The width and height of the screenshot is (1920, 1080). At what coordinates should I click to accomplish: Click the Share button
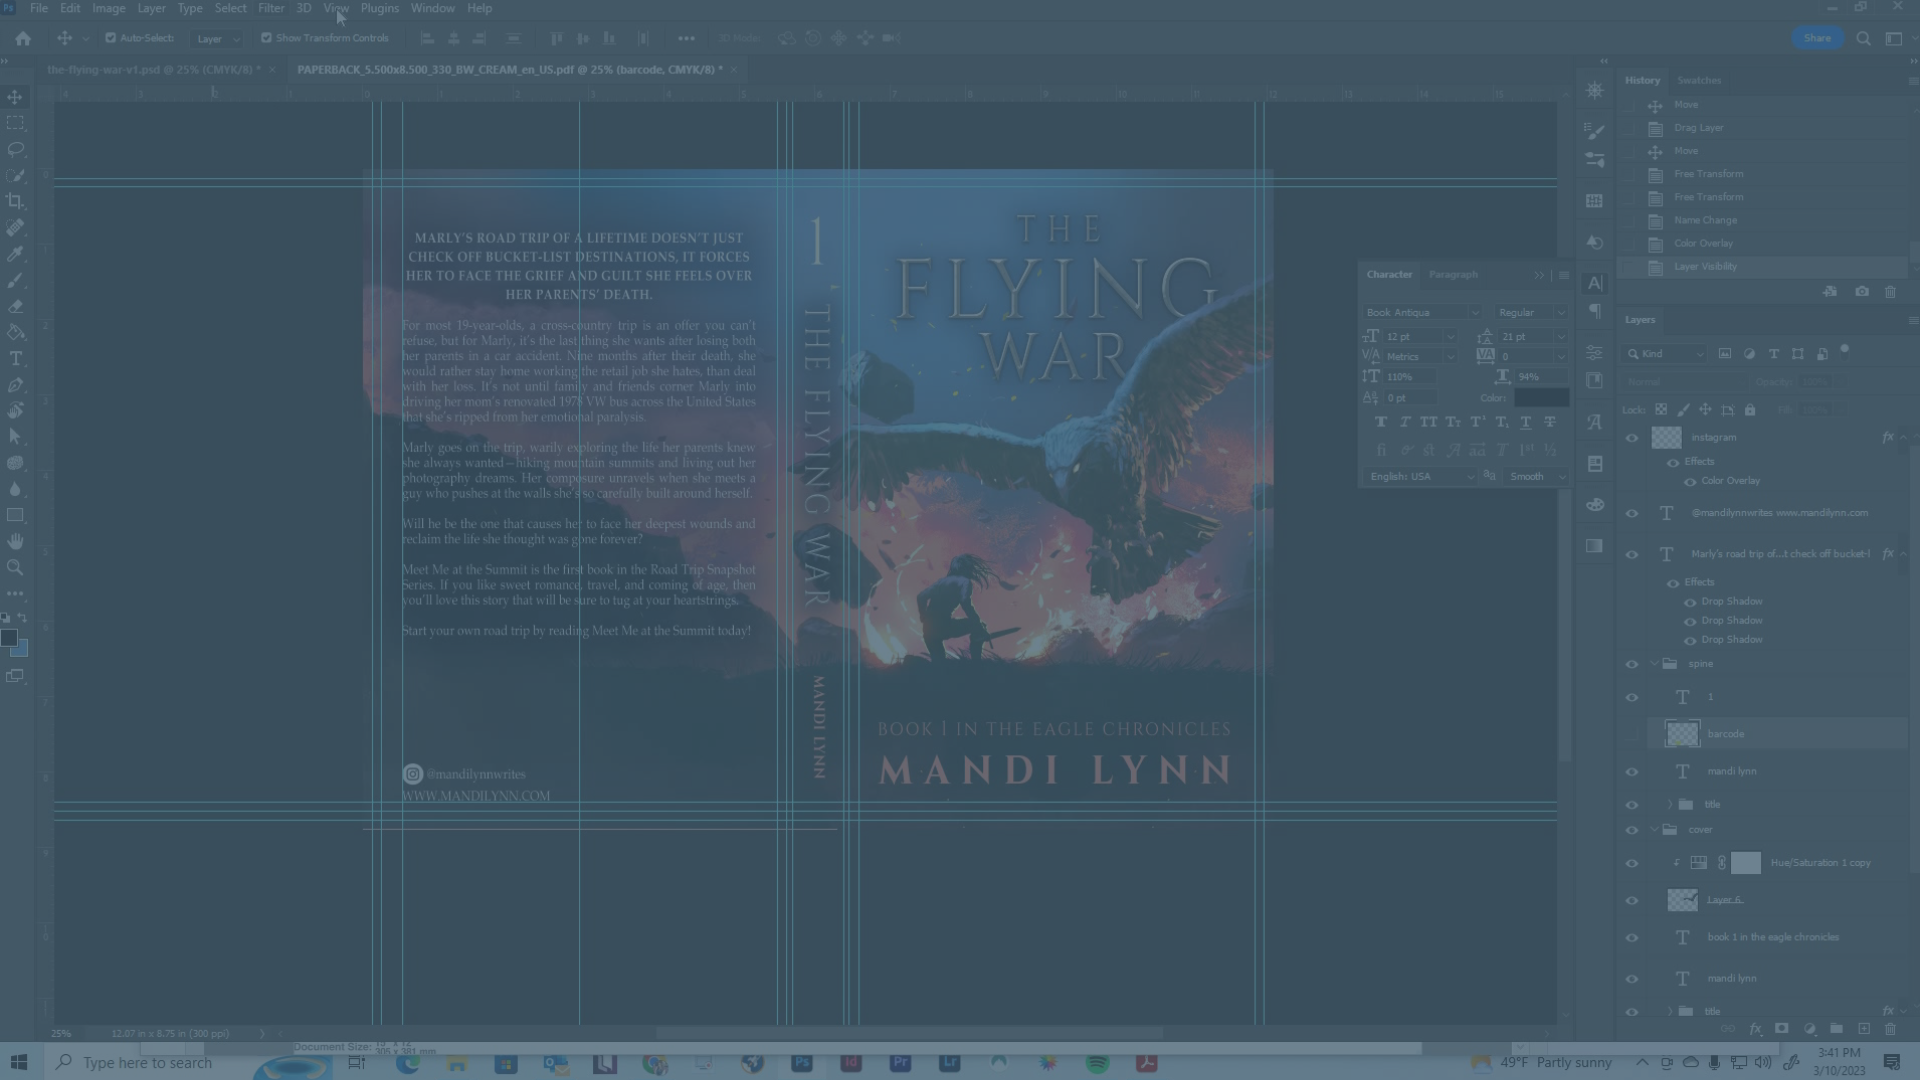tap(1817, 38)
